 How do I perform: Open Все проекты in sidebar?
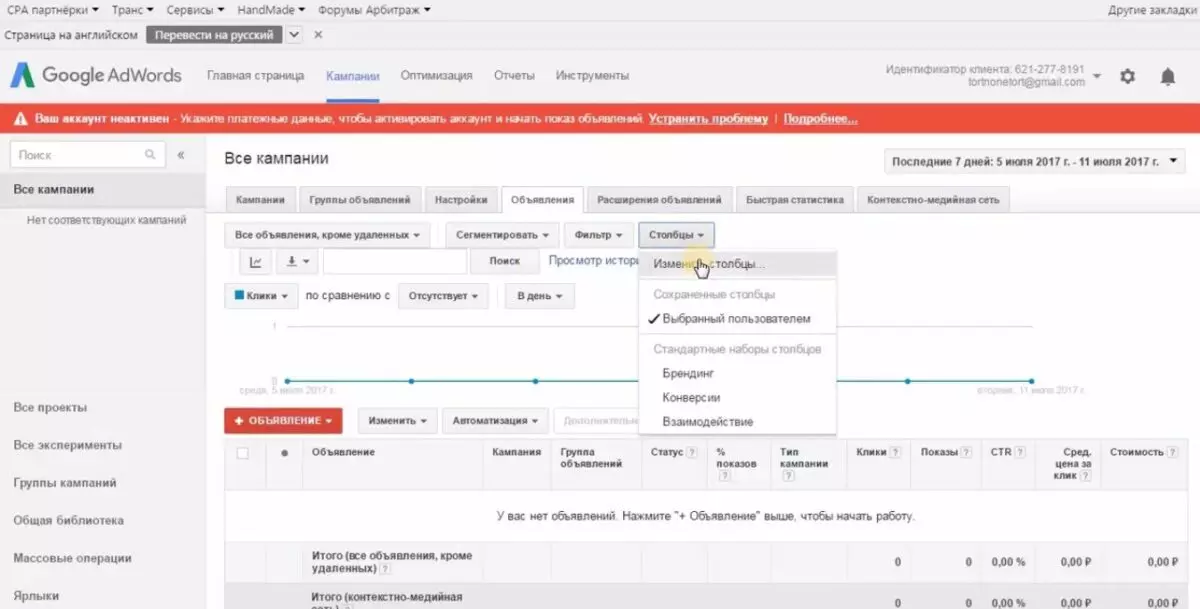pos(50,408)
